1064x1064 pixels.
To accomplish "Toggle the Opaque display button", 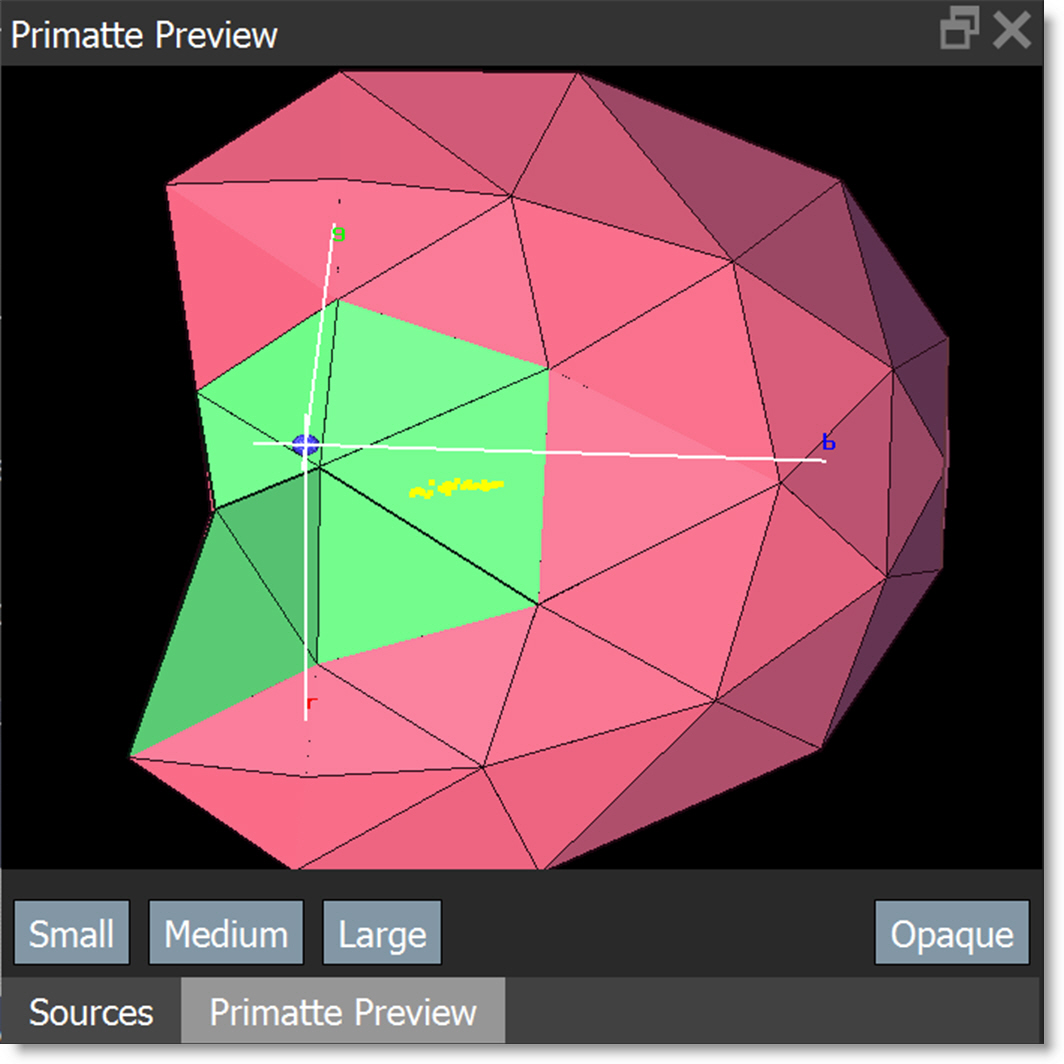I will (951, 934).
